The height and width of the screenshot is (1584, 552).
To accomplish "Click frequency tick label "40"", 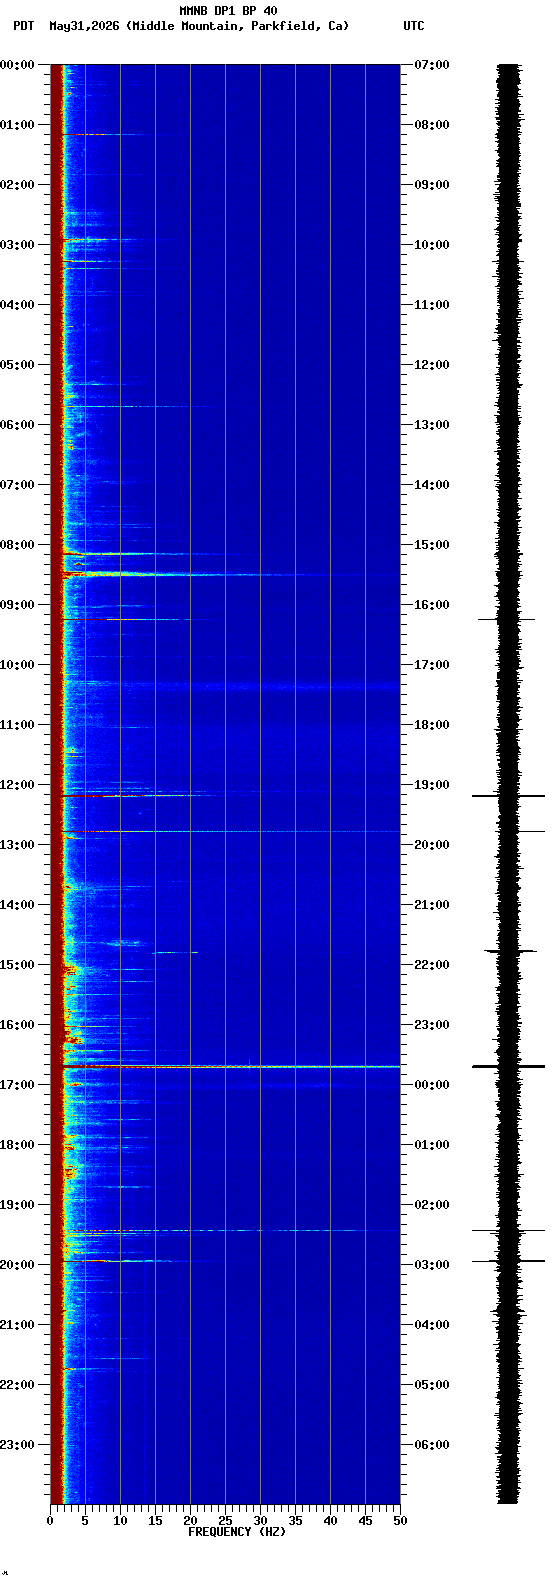I will (330, 1521).
